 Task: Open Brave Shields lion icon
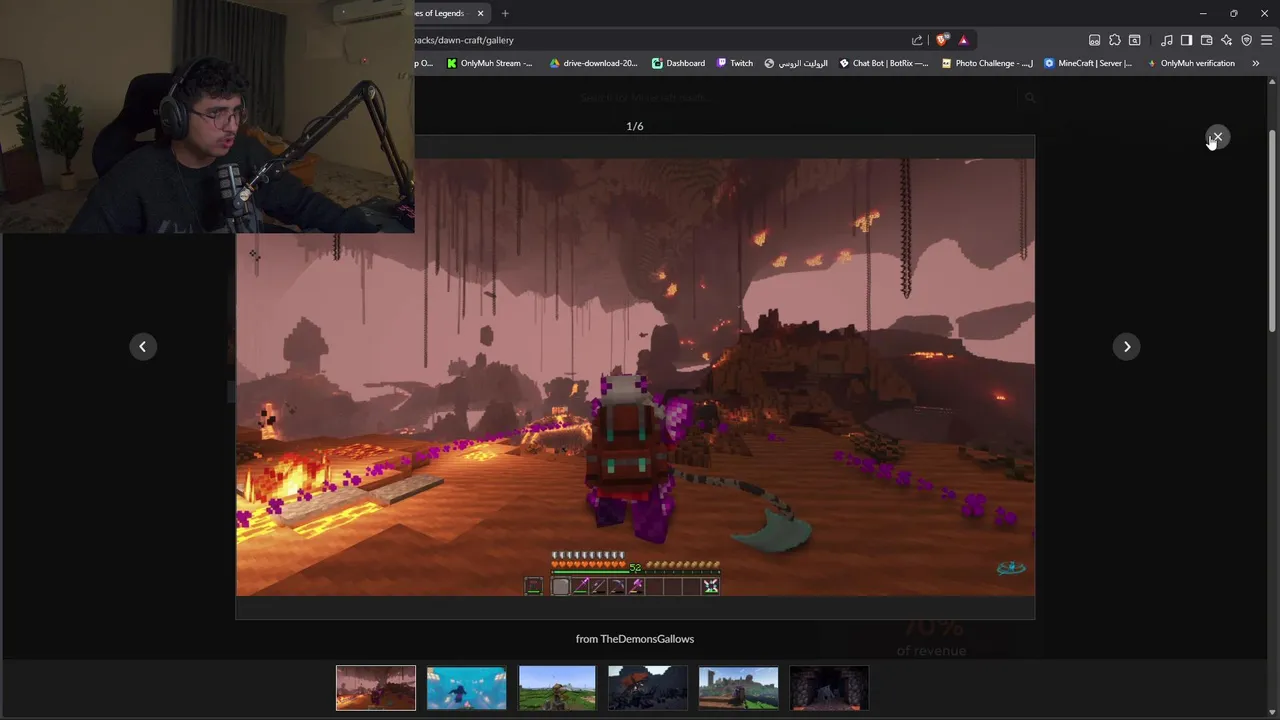click(942, 40)
